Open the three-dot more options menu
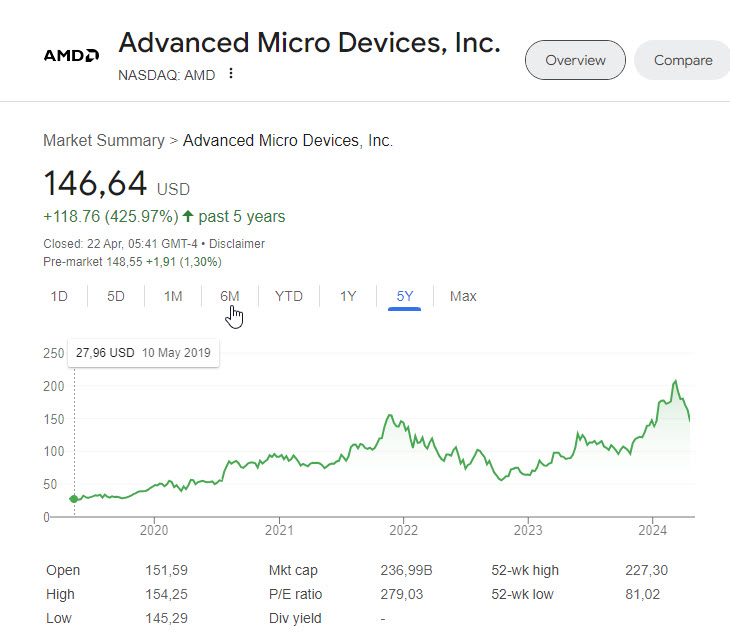Image resolution: width=730 pixels, height=642 pixels. click(x=231, y=73)
